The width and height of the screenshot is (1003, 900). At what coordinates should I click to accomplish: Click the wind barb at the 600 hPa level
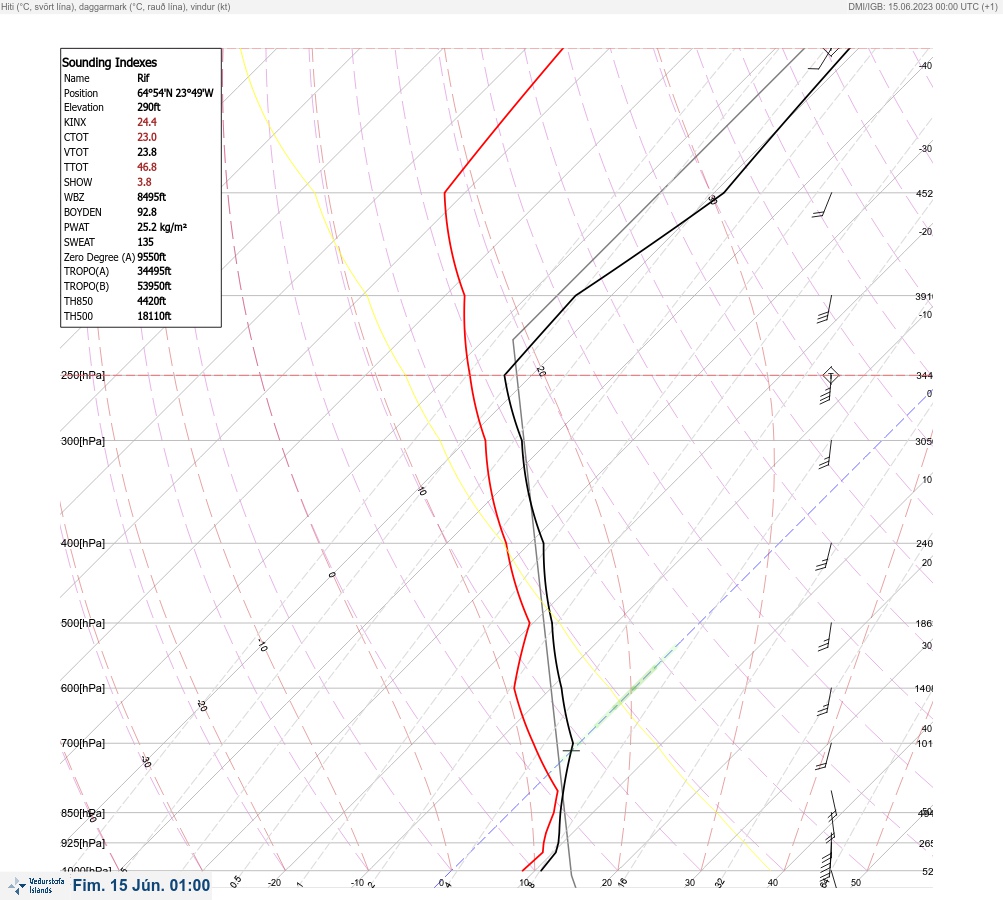tap(825, 702)
